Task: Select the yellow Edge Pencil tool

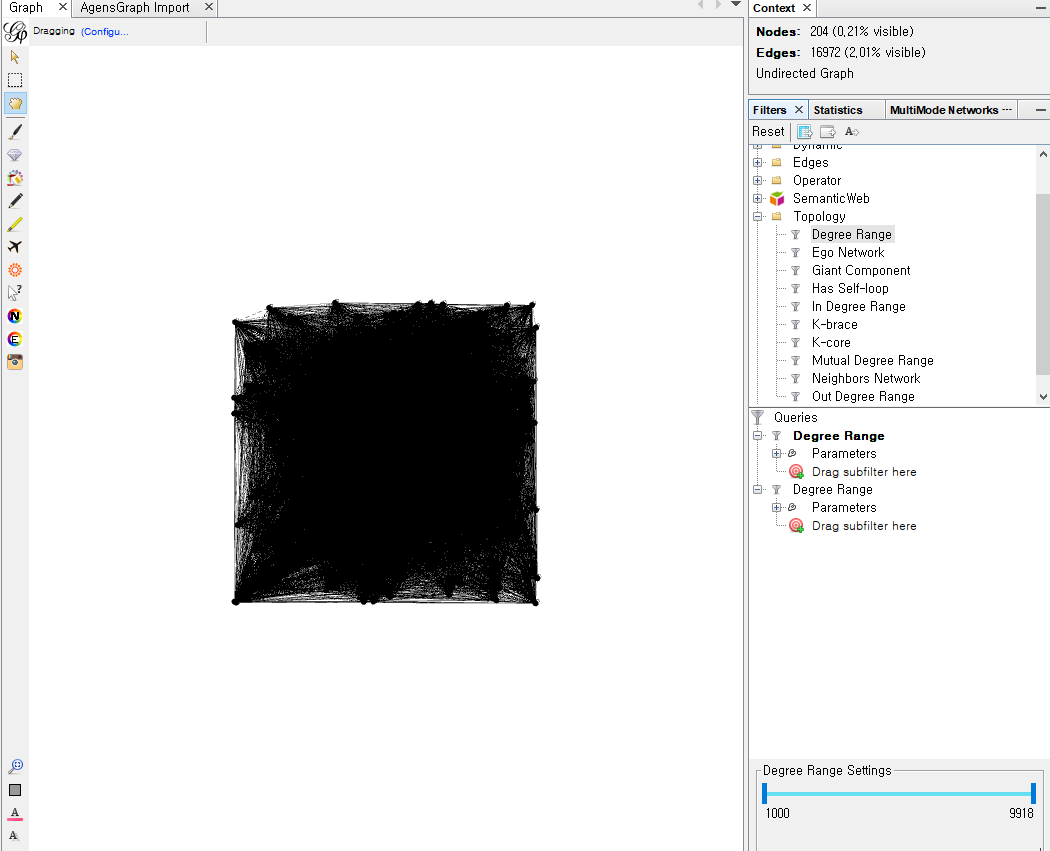Action: point(15,224)
